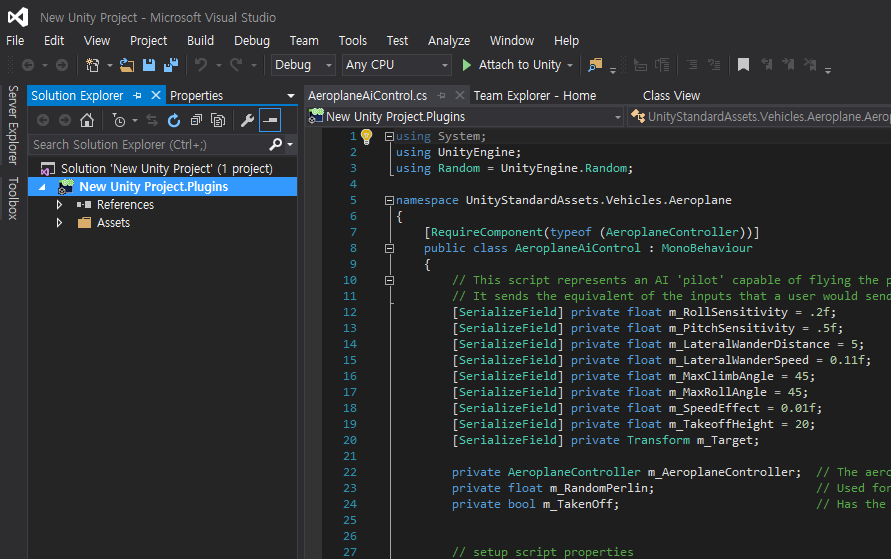
Task: Pin the AeroplaneAiControl.cs tab
Action: (442, 95)
